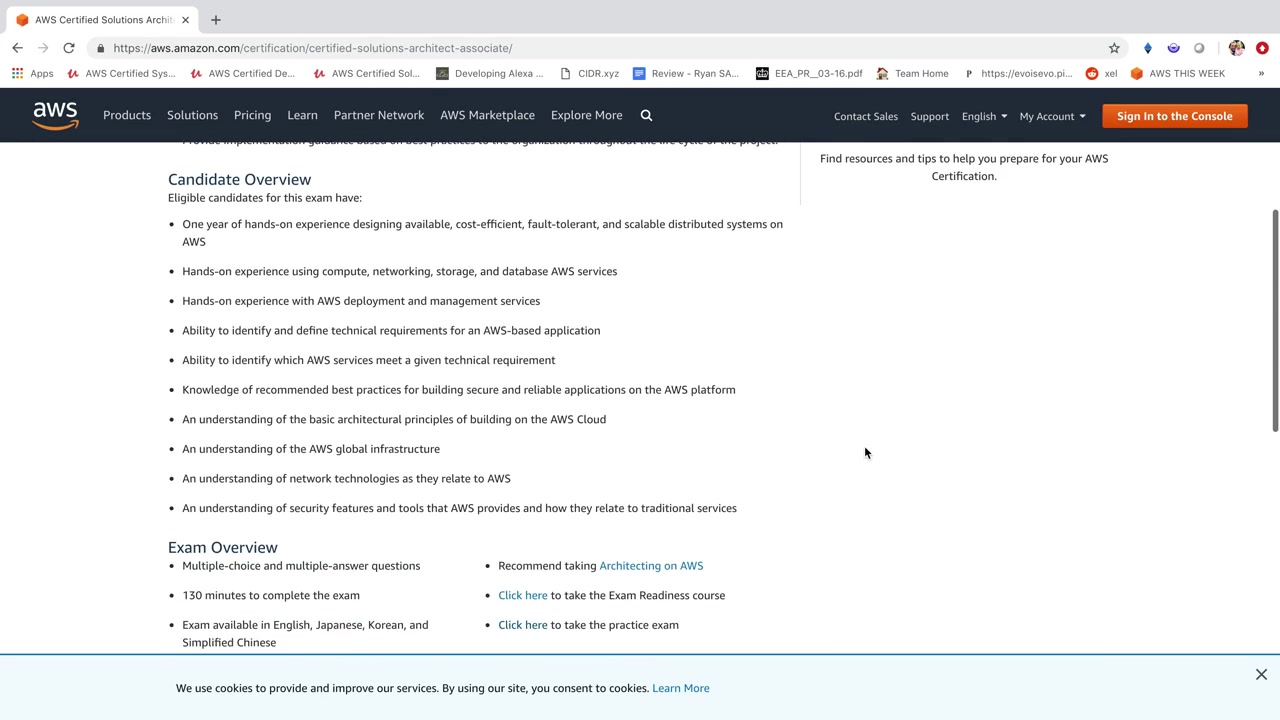Click the gray sphere extension icon
This screenshot has width=1280, height=720.
[1199, 48]
